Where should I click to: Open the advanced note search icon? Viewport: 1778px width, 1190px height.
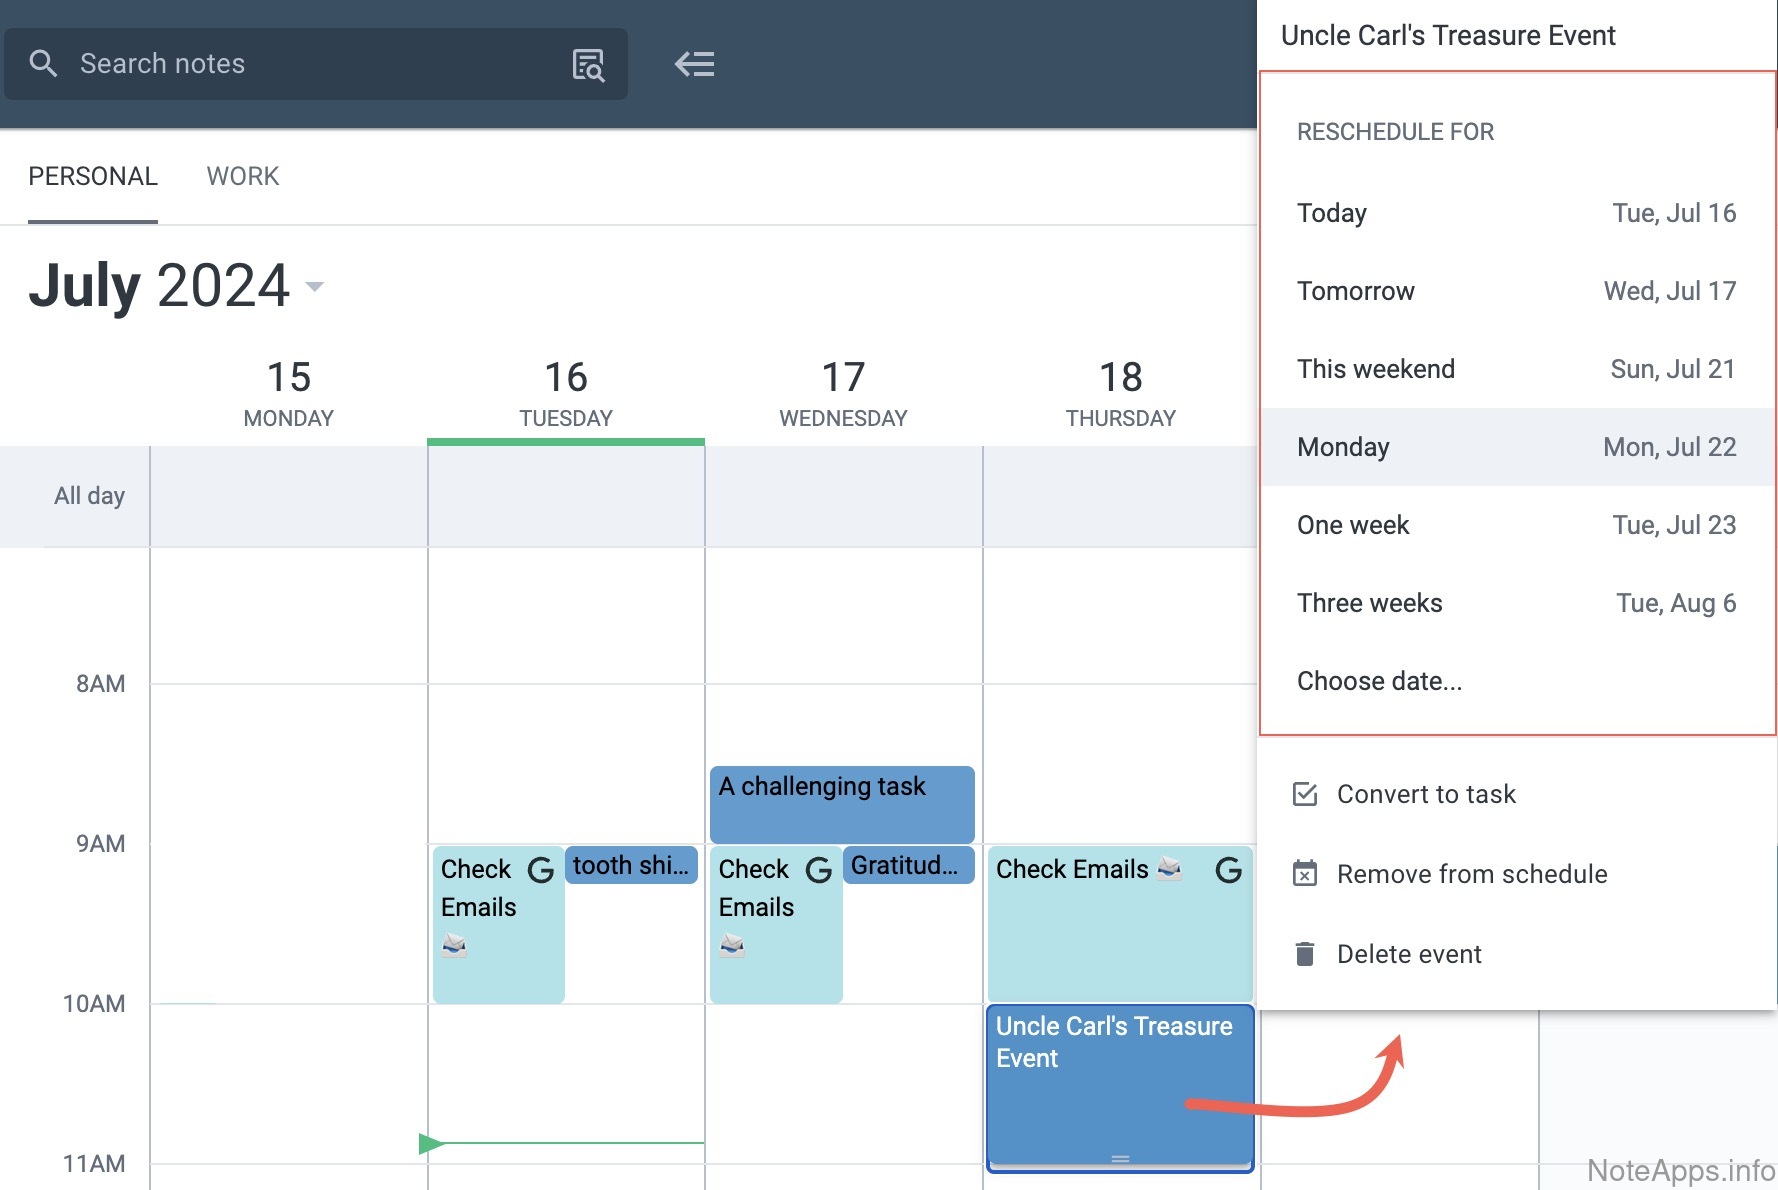(588, 64)
